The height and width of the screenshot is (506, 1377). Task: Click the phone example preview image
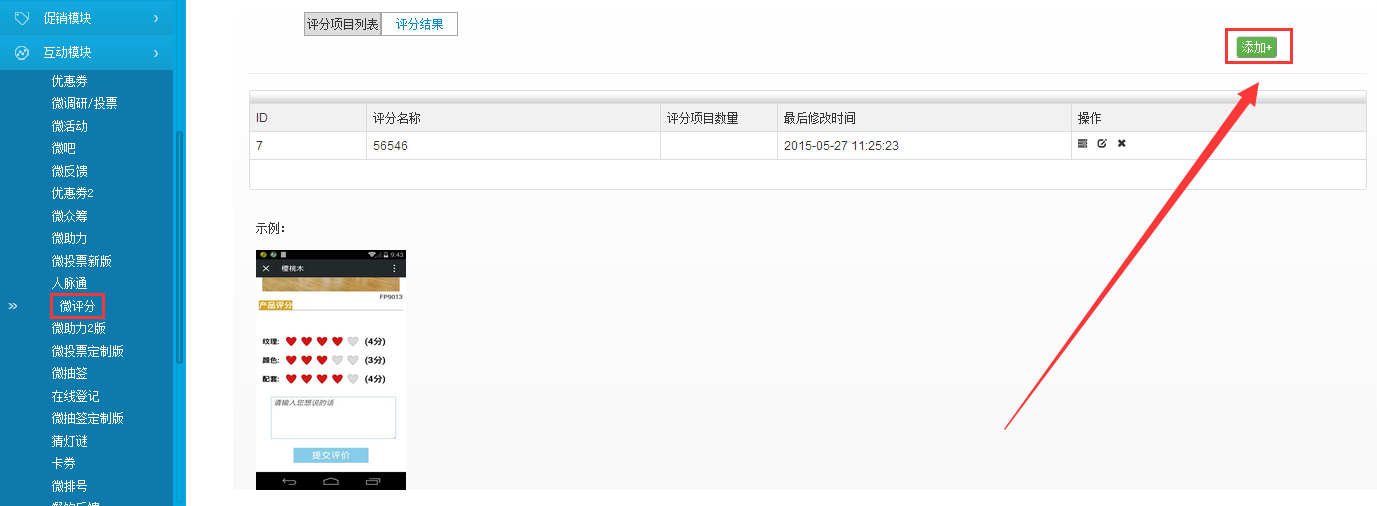point(331,370)
